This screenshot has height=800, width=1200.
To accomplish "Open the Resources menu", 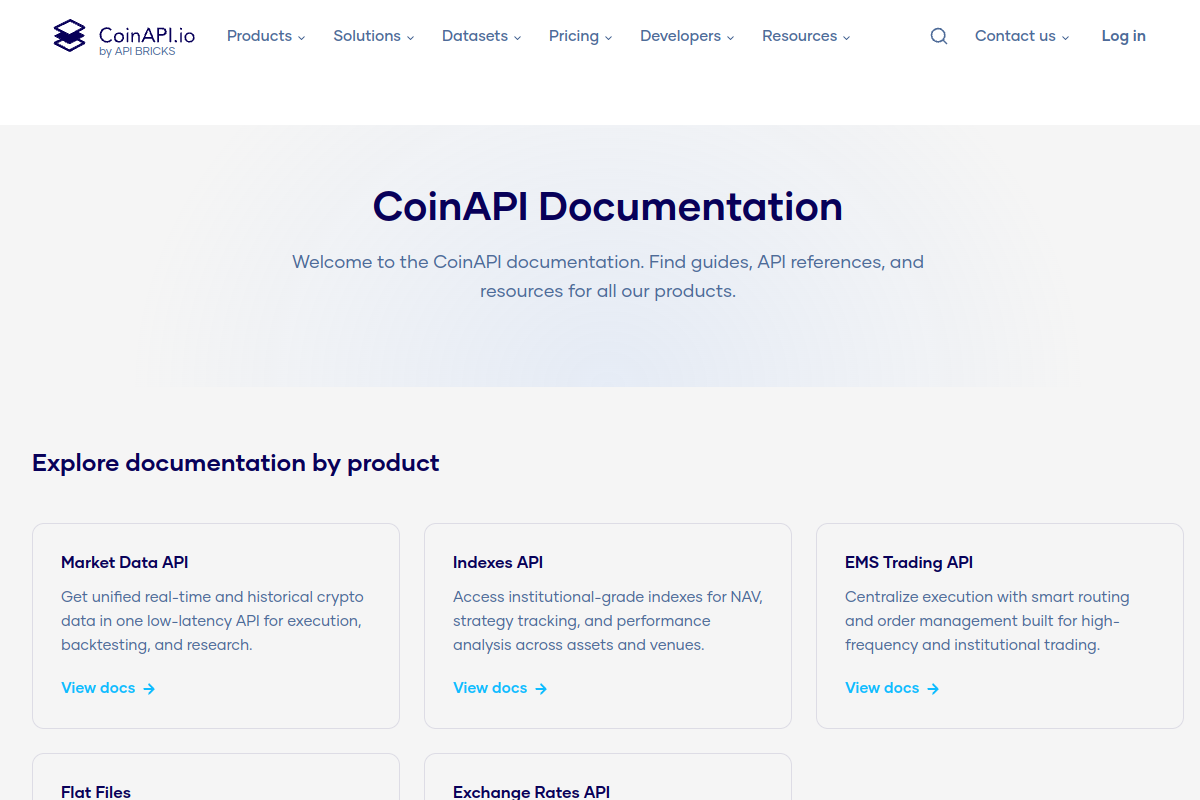I will pyautogui.click(x=806, y=36).
